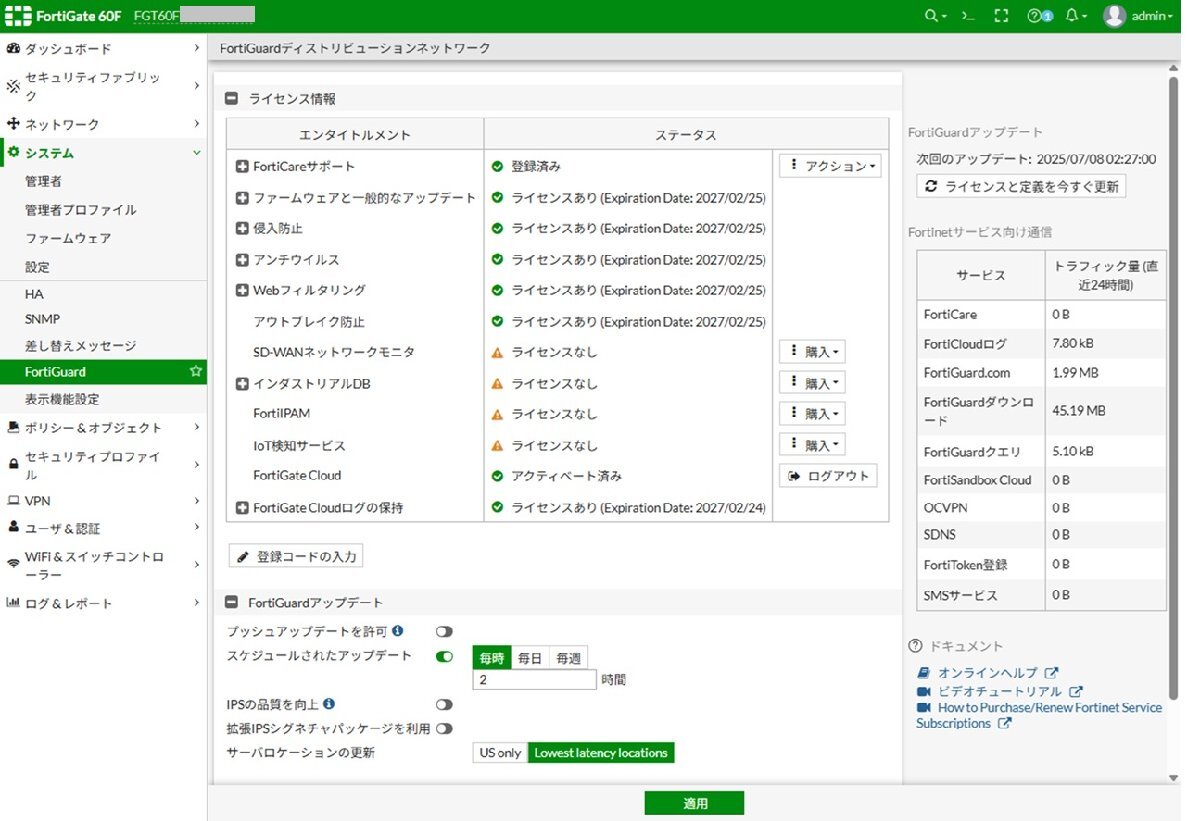Select US only server location
This screenshot has height=821, width=1200.
[500, 753]
